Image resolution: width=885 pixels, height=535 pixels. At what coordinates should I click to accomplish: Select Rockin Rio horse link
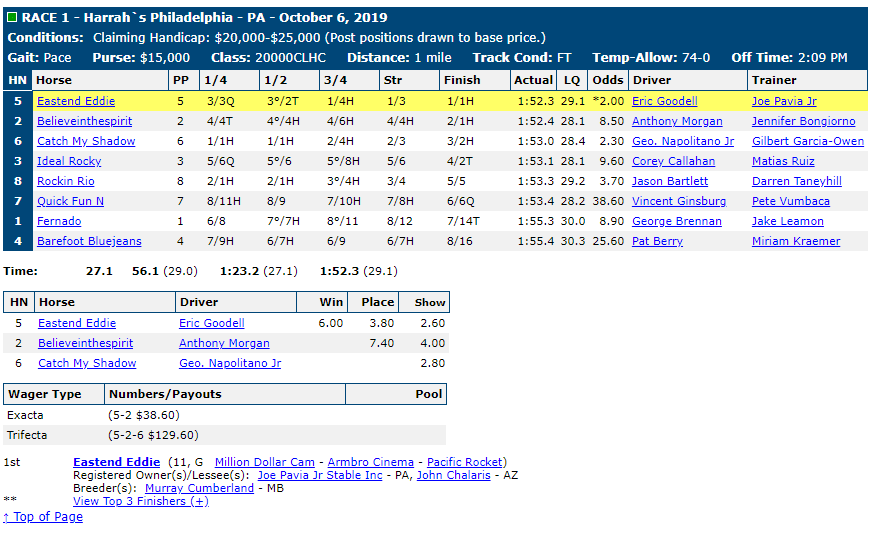tap(65, 181)
